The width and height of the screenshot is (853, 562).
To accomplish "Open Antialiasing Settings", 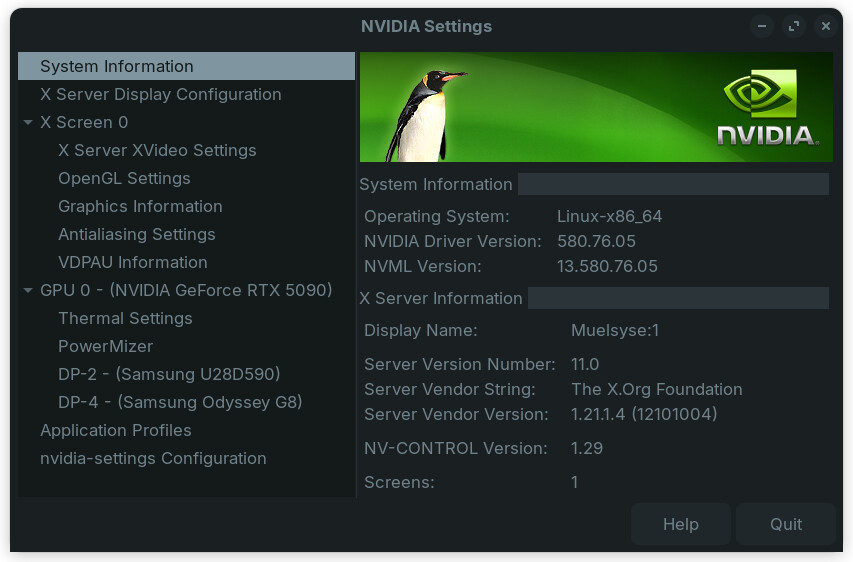I will [136, 234].
